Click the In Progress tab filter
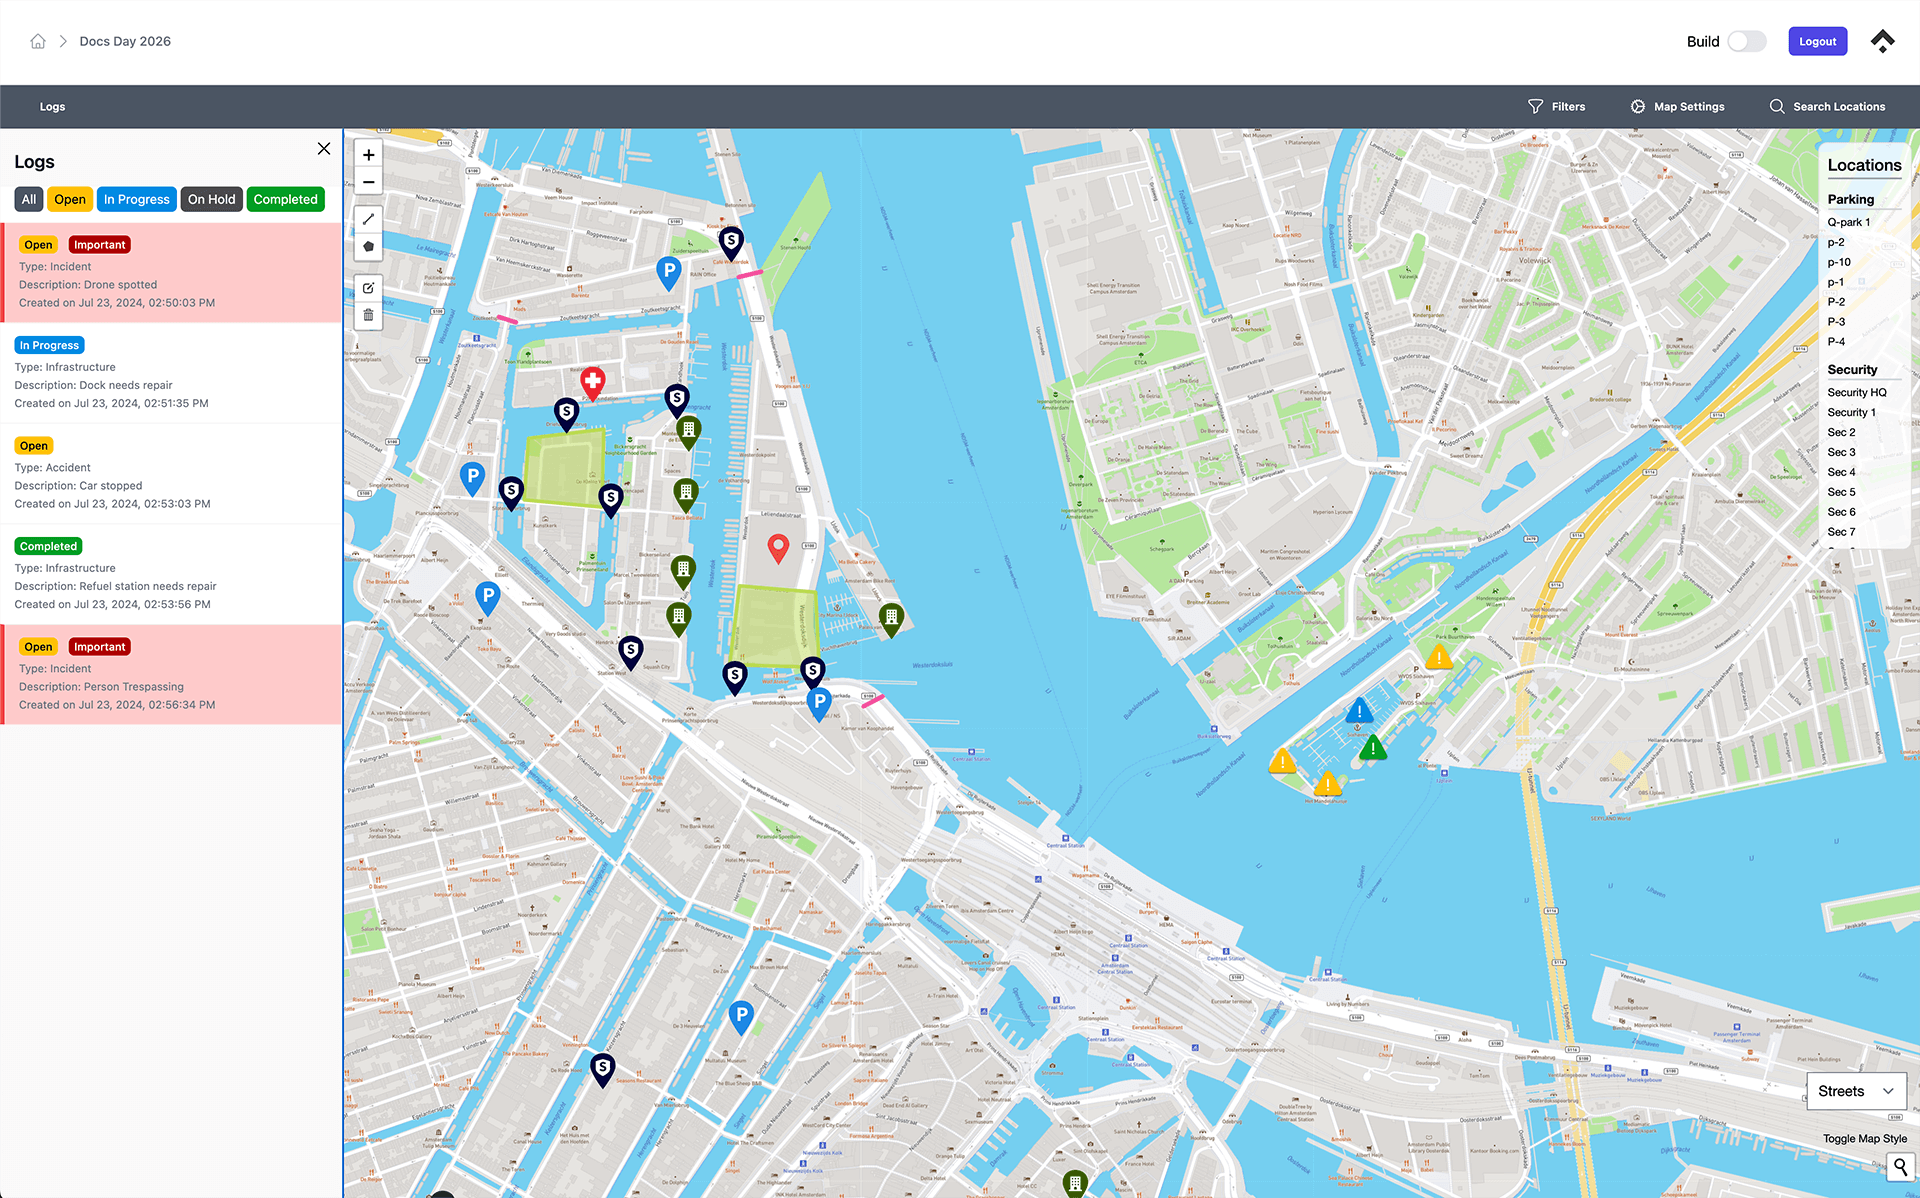Image resolution: width=1920 pixels, height=1198 pixels. click(137, 199)
